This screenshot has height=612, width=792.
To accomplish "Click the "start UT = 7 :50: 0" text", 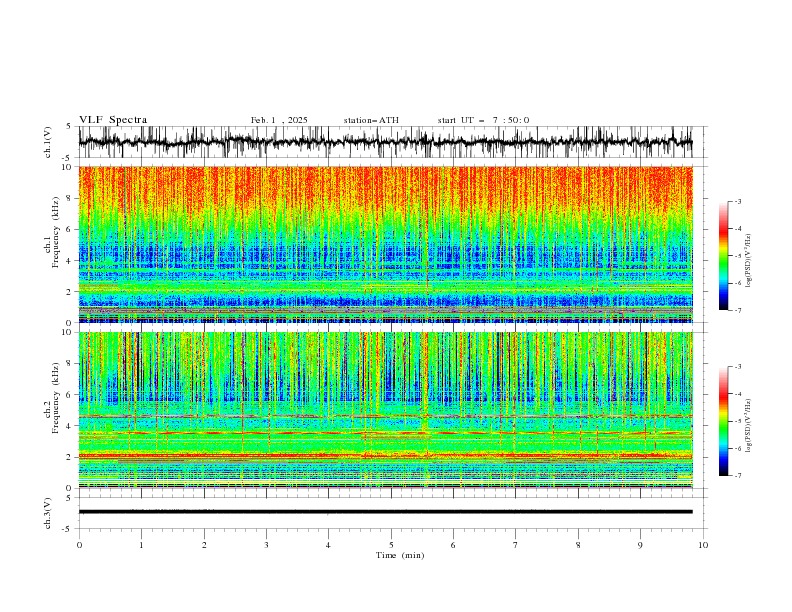I will tap(483, 120).
